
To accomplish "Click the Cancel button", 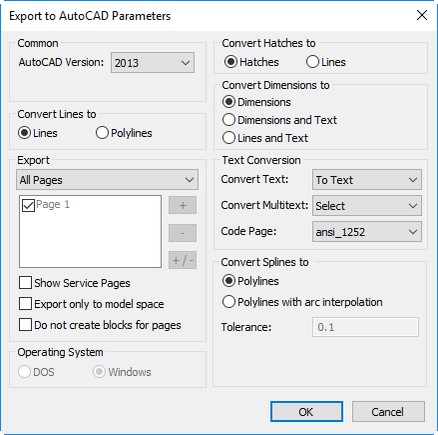I will (x=388, y=412).
